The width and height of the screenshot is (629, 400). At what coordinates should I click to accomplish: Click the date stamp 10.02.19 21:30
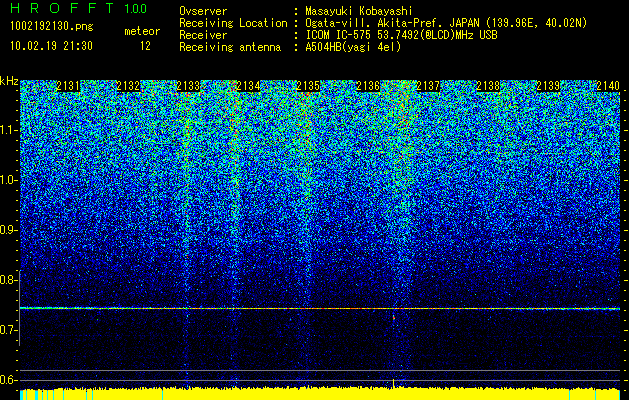click(51, 46)
